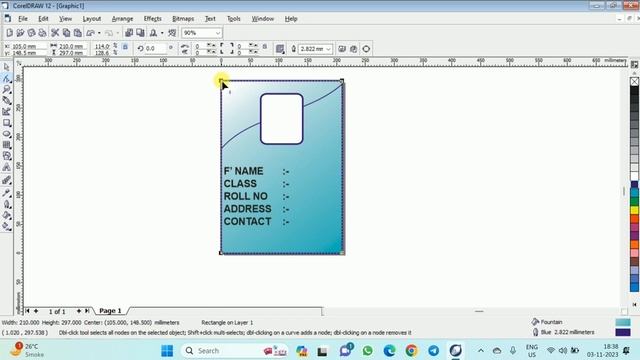The width and height of the screenshot is (640, 360).
Task: Select the Outline tool in toolbox
Action: pos(7,204)
